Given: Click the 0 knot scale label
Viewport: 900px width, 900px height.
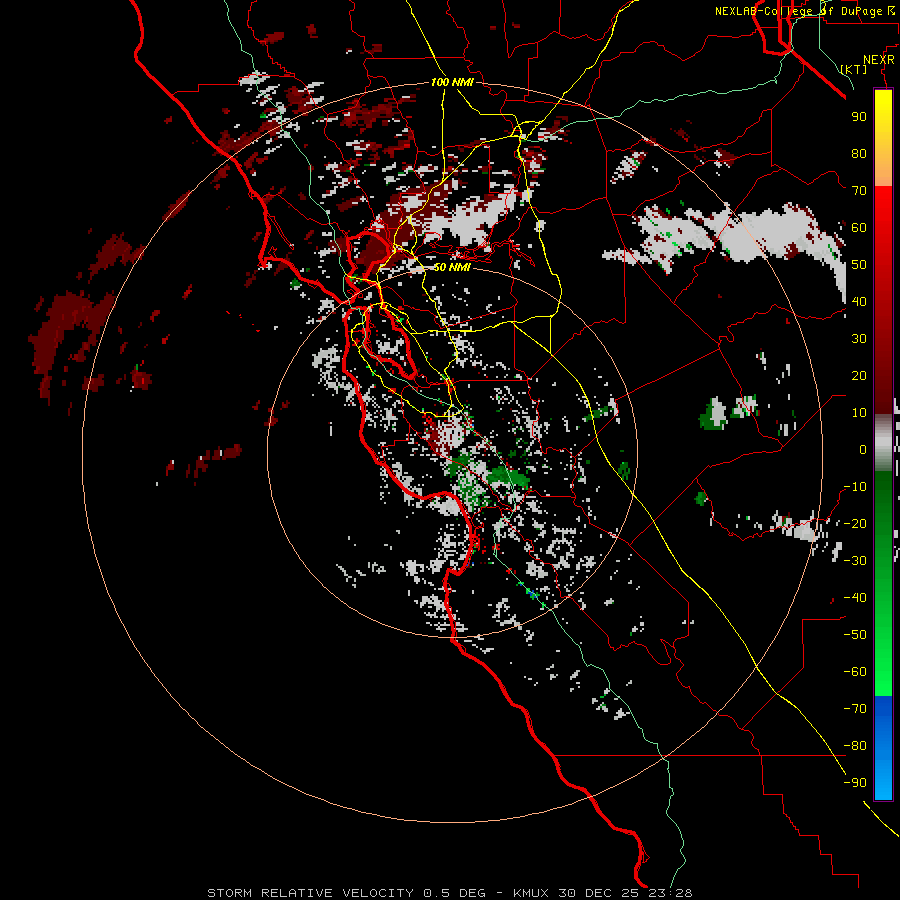Looking at the screenshot, I should [863, 449].
